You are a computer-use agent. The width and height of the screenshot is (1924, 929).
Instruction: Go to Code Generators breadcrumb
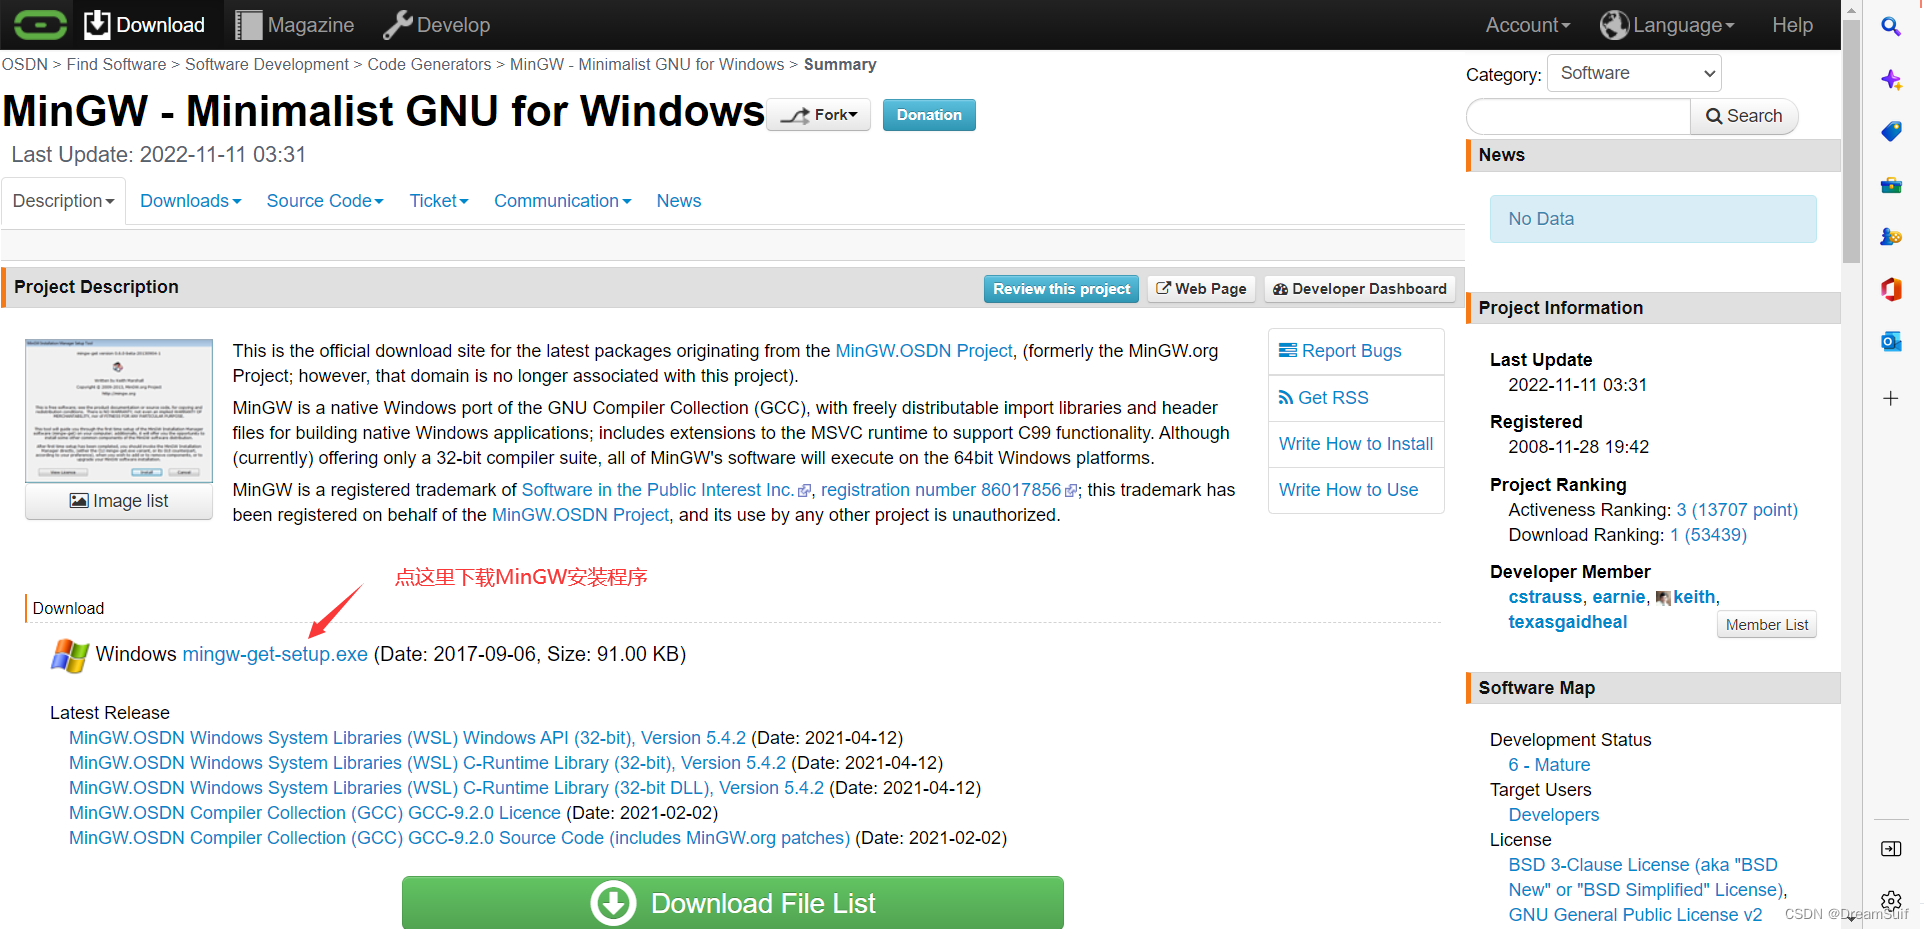click(x=429, y=64)
